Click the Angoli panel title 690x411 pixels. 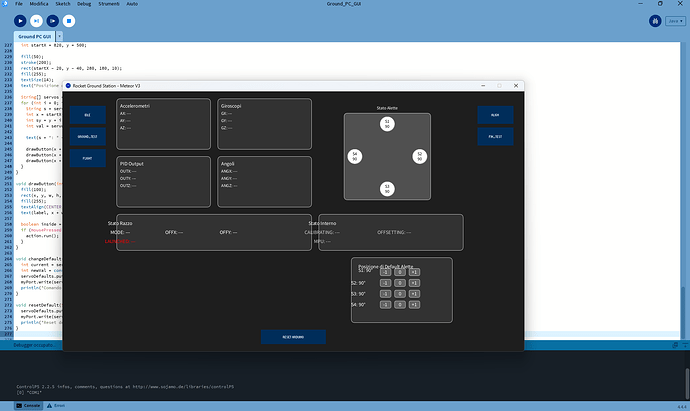[x=228, y=164]
